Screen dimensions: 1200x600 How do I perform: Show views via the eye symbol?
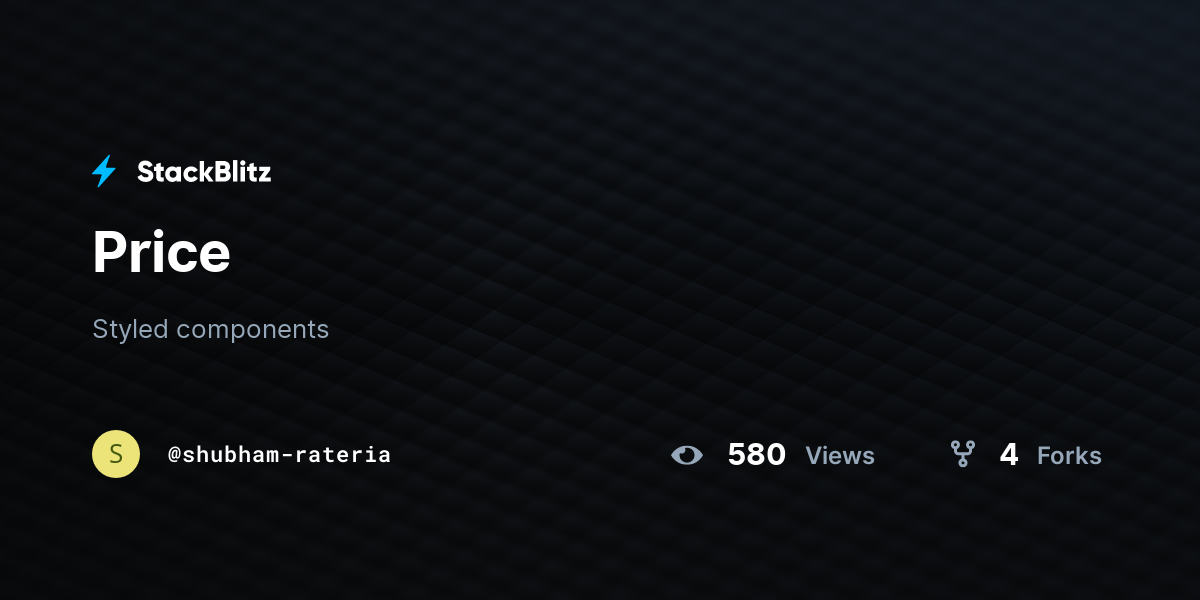pyautogui.click(x=687, y=455)
